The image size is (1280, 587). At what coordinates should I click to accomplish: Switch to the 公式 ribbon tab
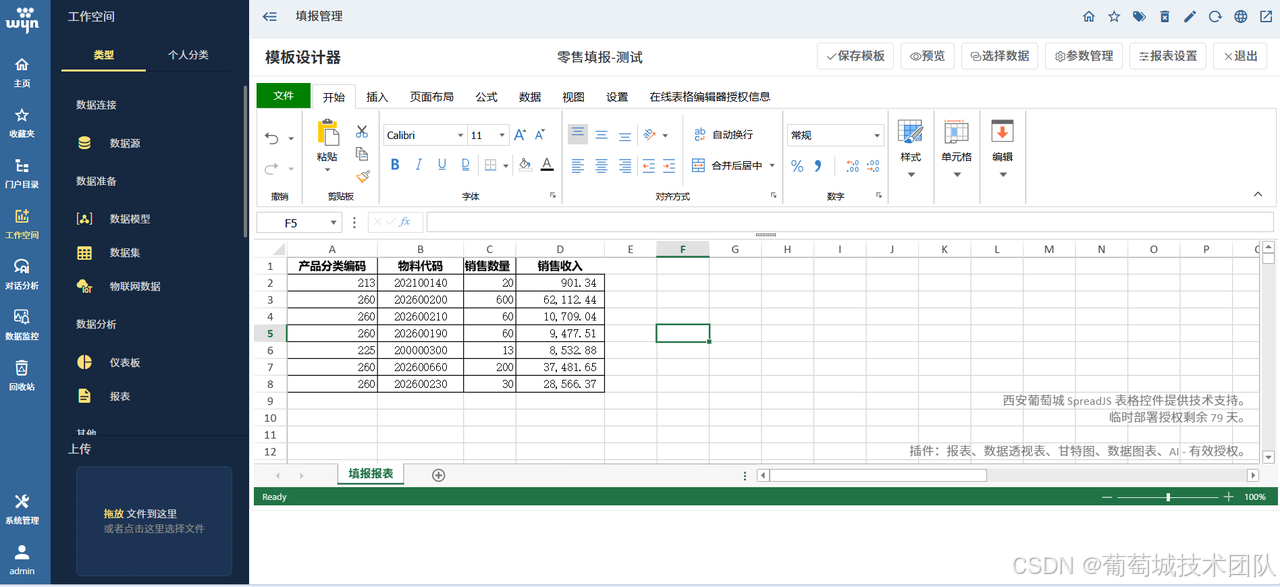point(486,97)
